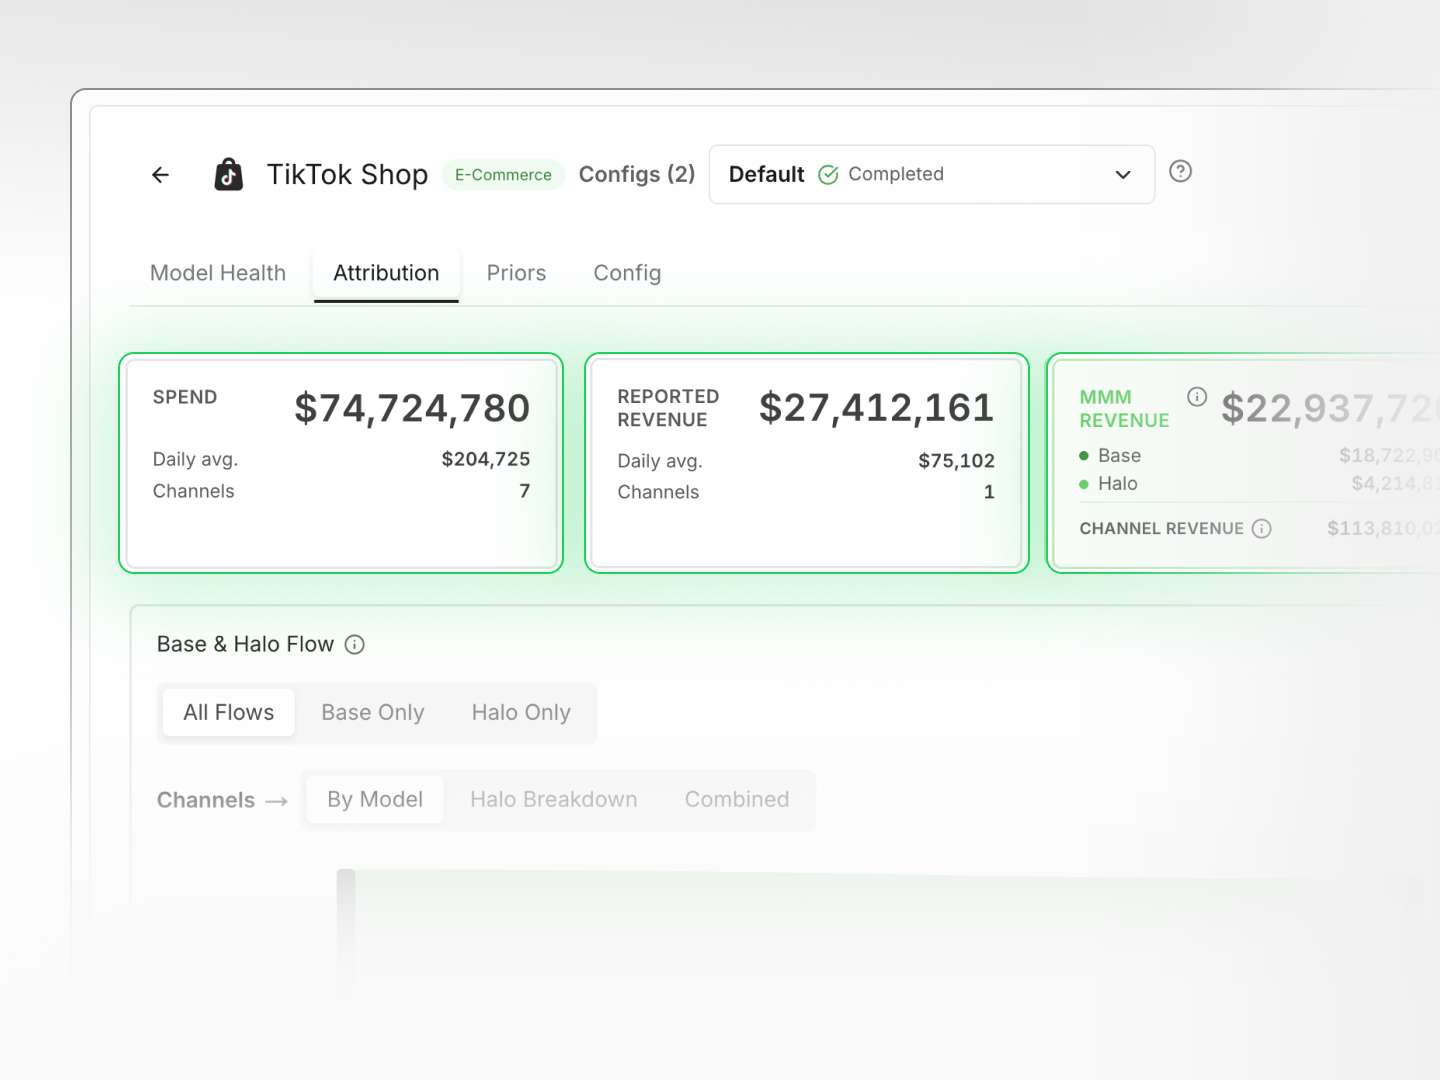Click the Daily avg. label in the Spend card
Viewport: 1440px width, 1080px height.
coord(195,460)
